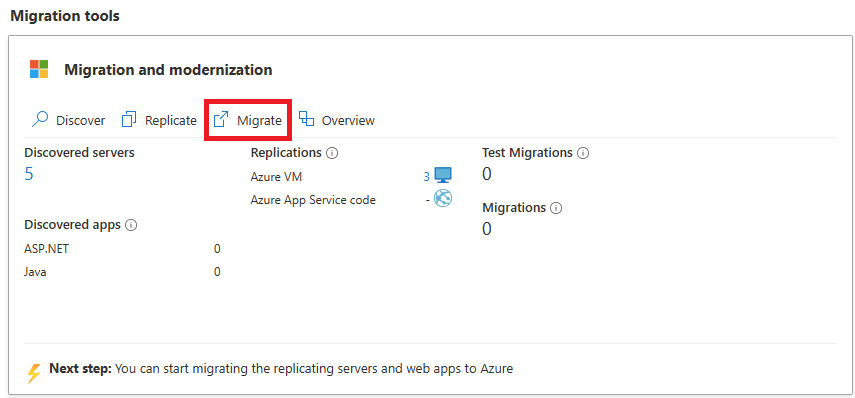Screen dimensions: 855x398
Task: Click the ASP.NET row label
Action: tap(46, 249)
